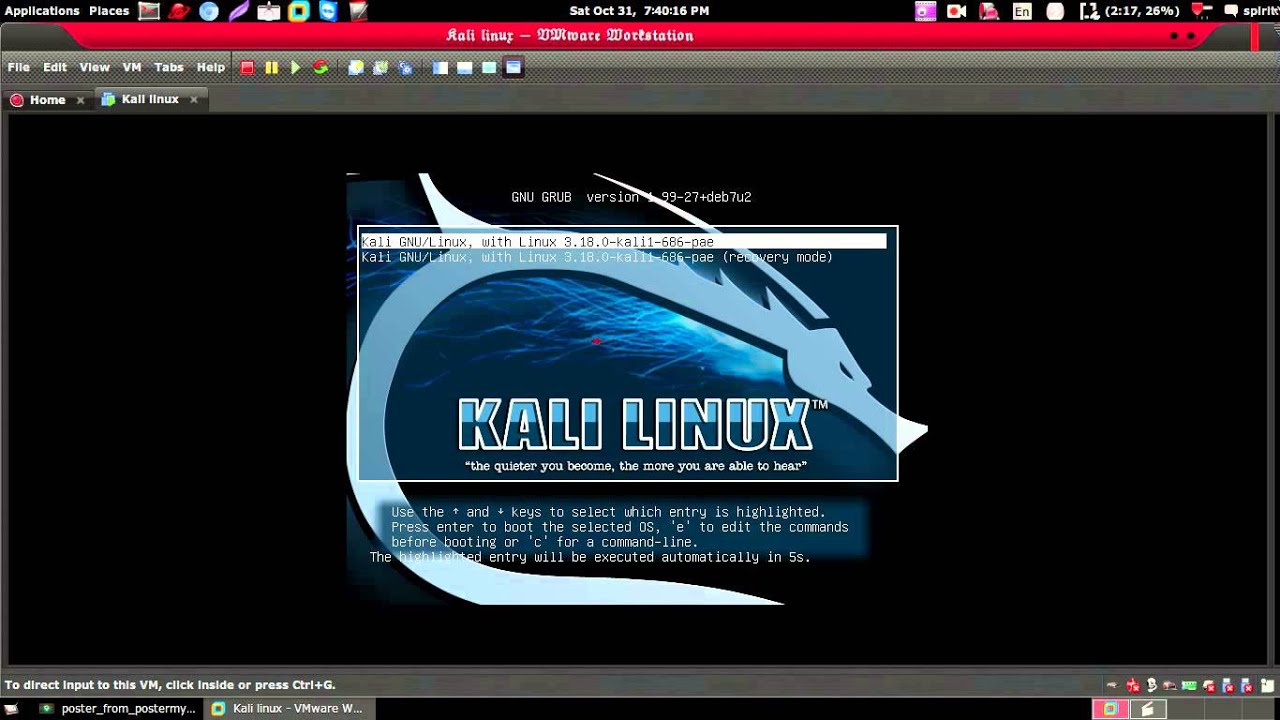1280x720 pixels.
Task: Open the screenshot camera launcher in panel
Action: (x=269, y=11)
